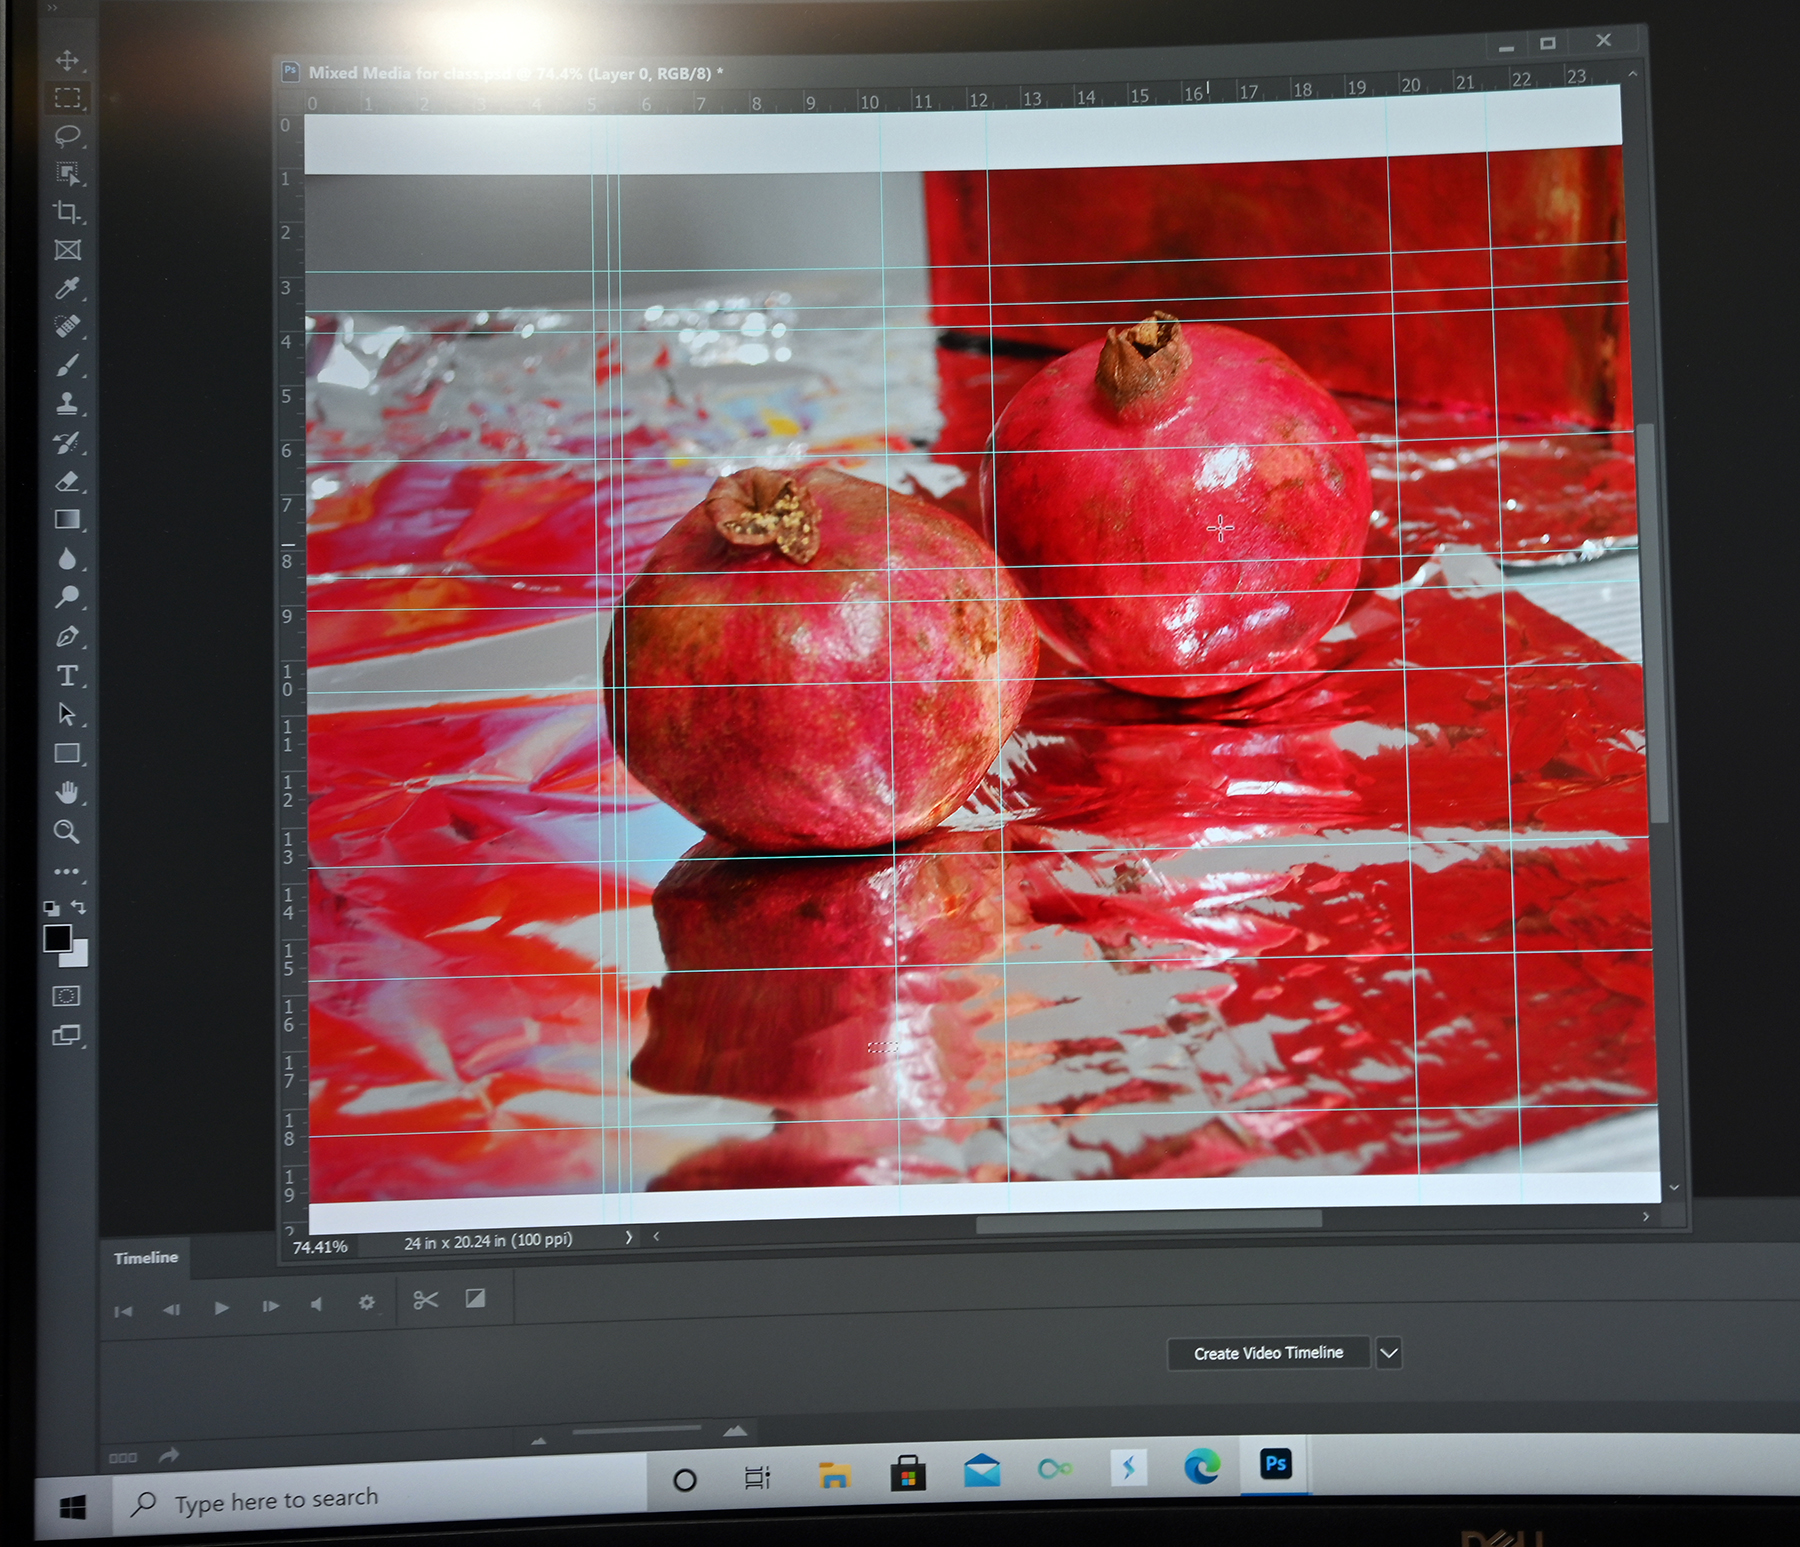Select the Crop tool
Image resolution: width=1800 pixels, height=1547 pixels.
(67, 212)
